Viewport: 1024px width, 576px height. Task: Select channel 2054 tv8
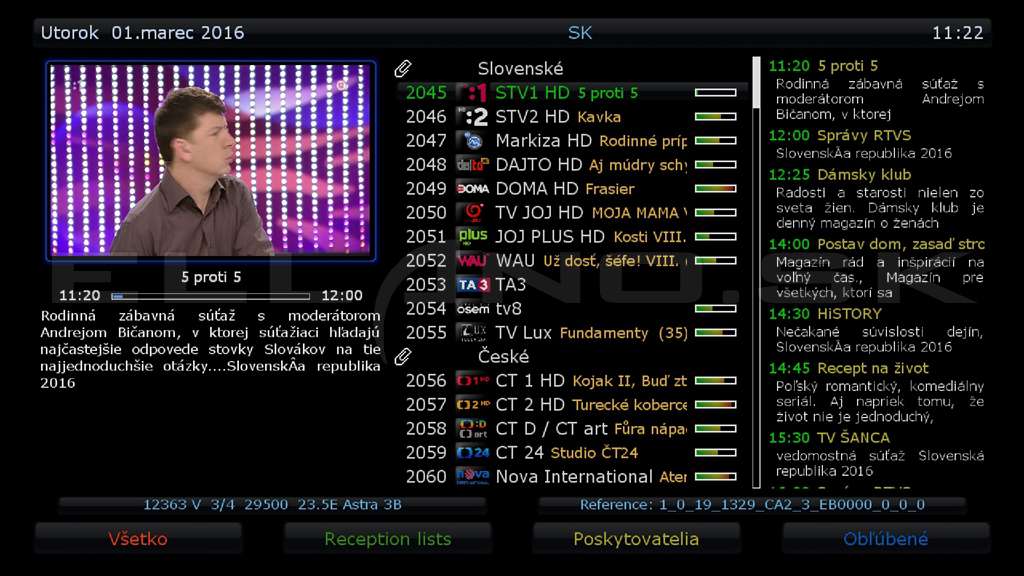pos(571,309)
